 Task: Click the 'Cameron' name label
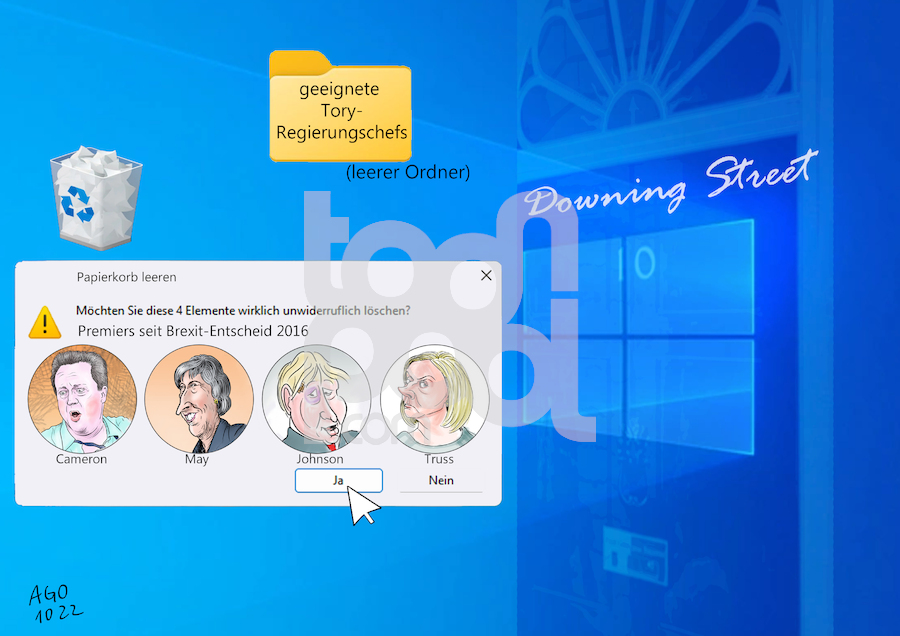(x=82, y=459)
